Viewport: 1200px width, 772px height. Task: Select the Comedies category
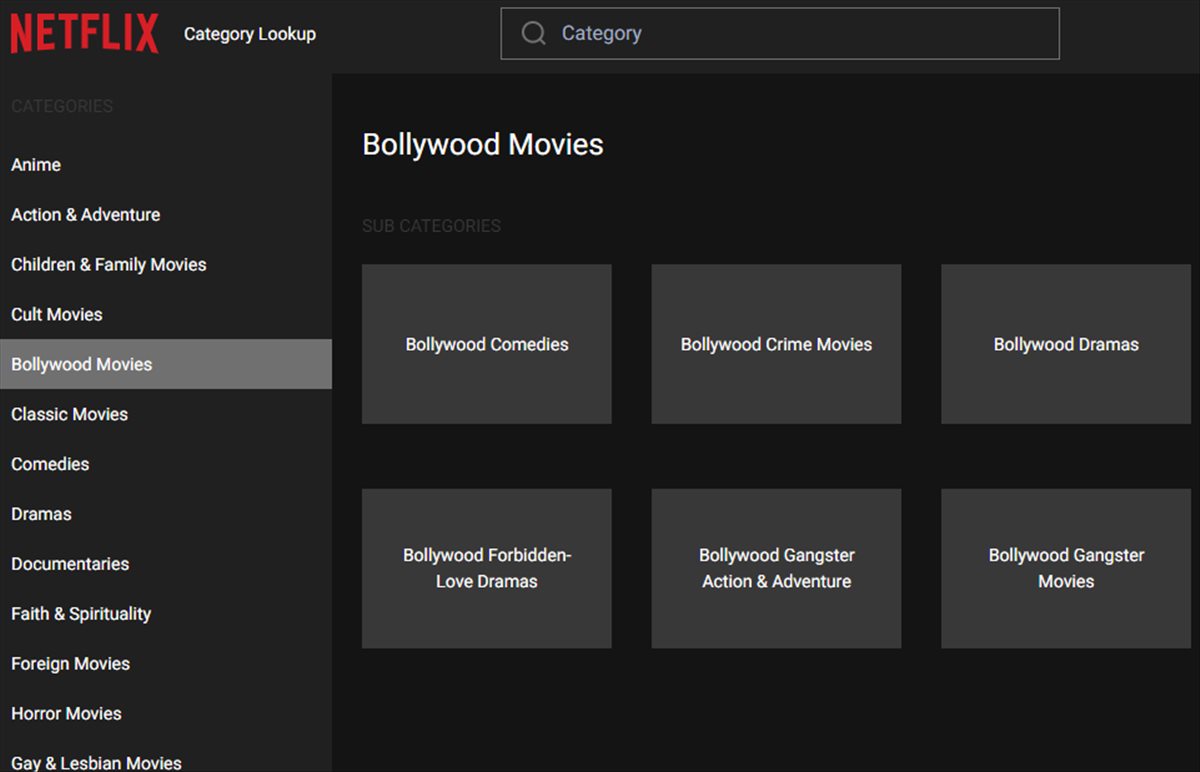pyautogui.click(x=50, y=464)
